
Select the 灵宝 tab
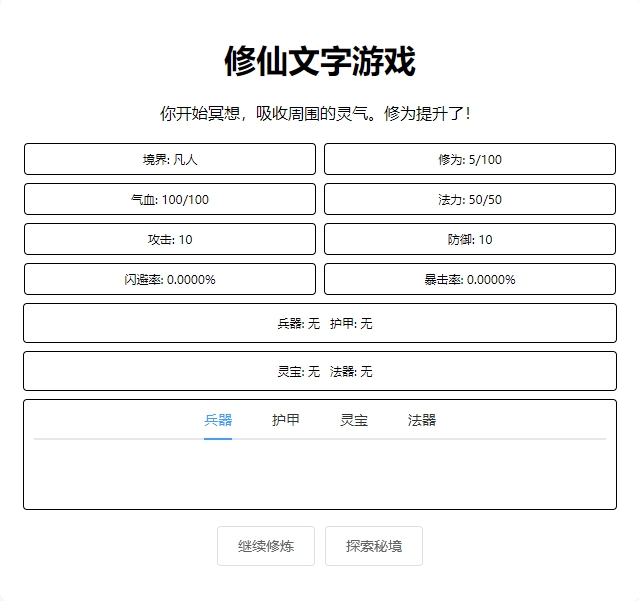coord(354,420)
